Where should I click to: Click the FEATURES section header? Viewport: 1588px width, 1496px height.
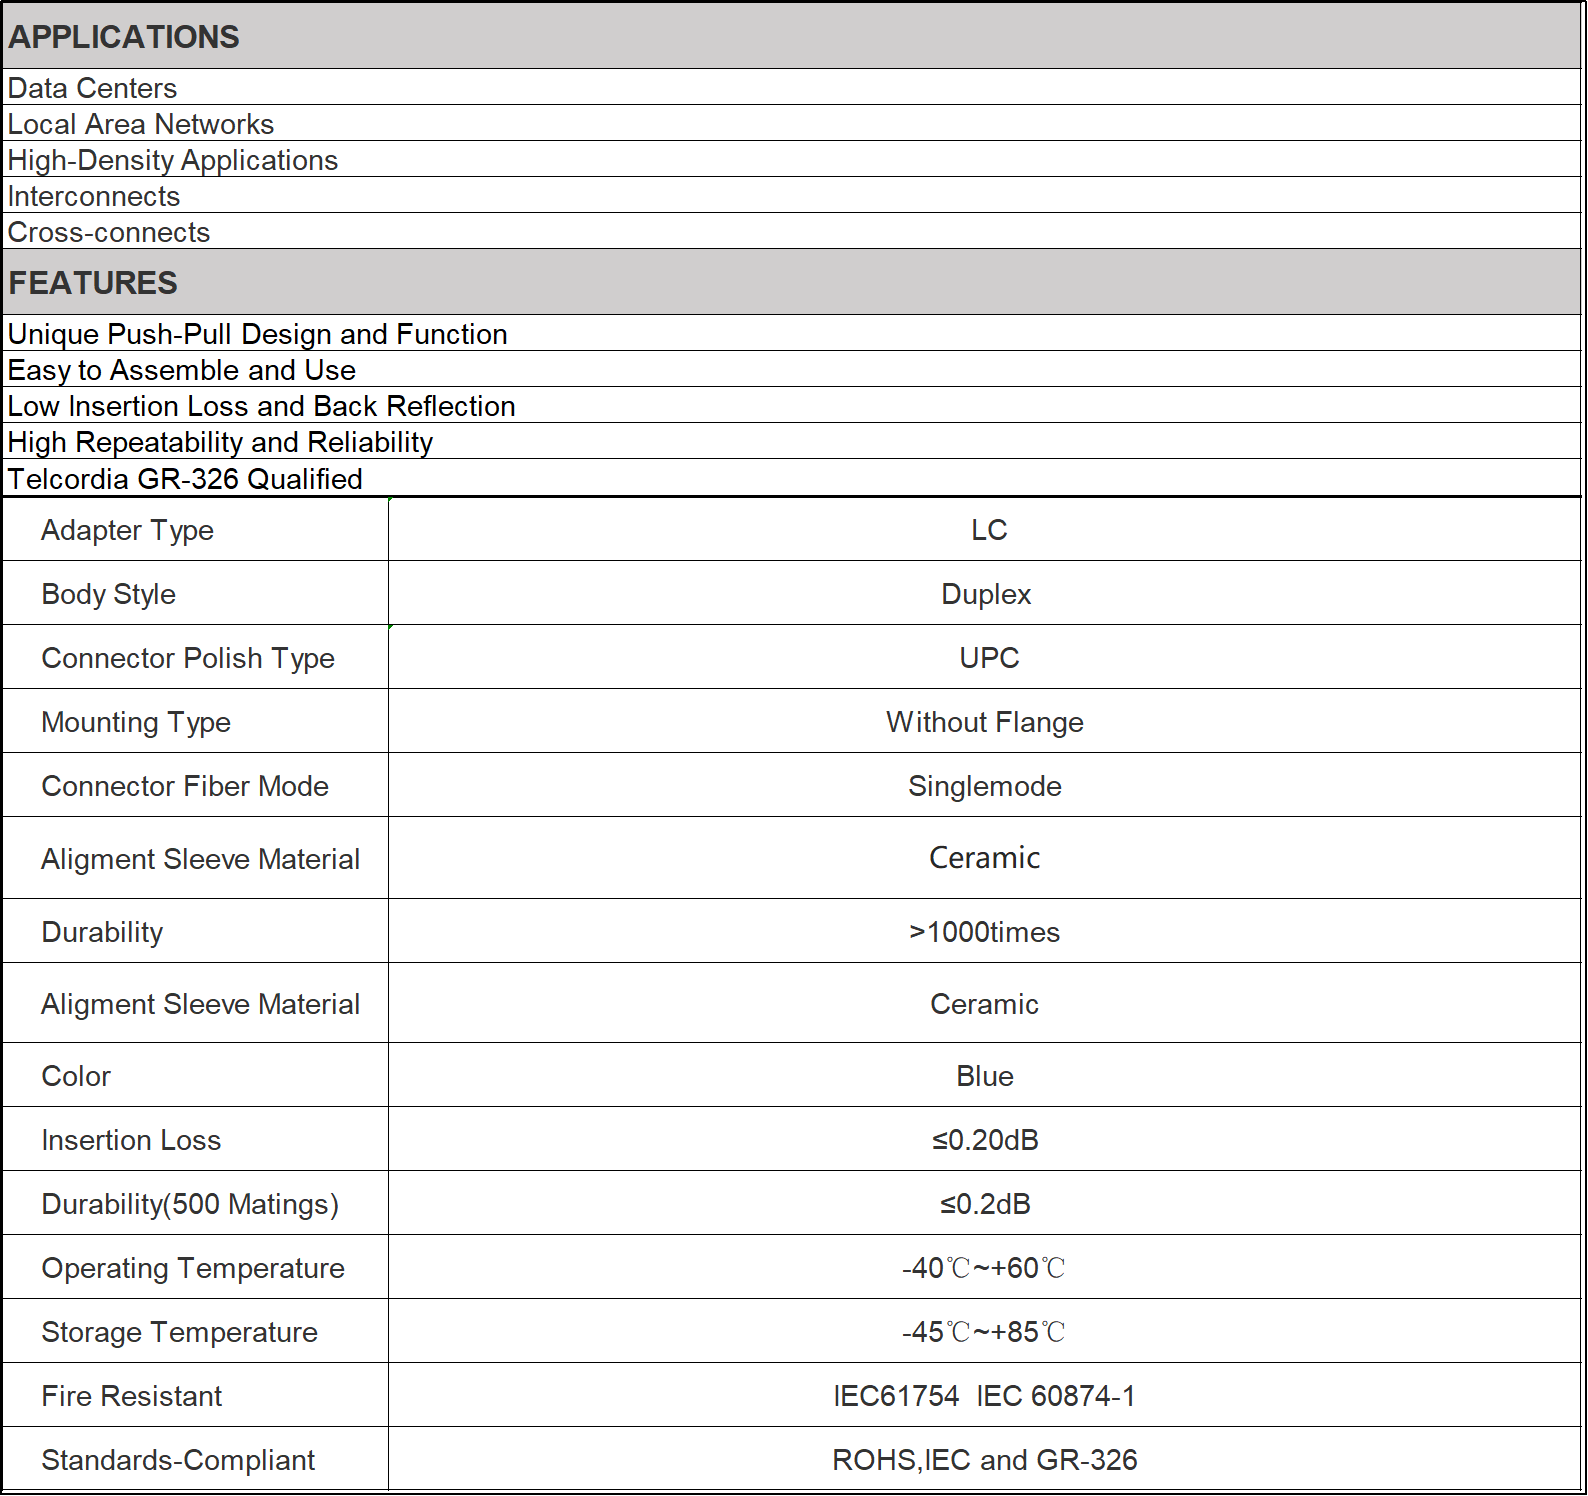(93, 283)
